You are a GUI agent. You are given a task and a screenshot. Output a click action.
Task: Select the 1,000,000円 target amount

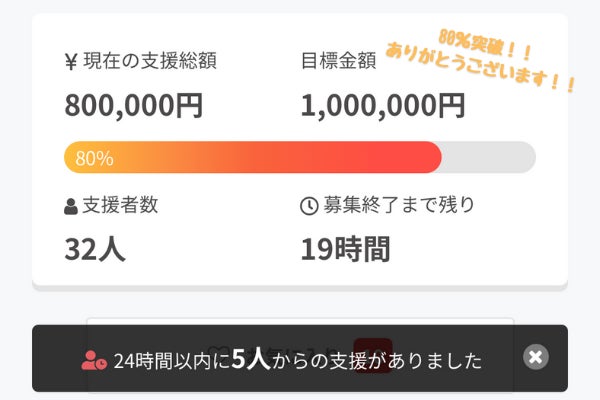point(383,103)
